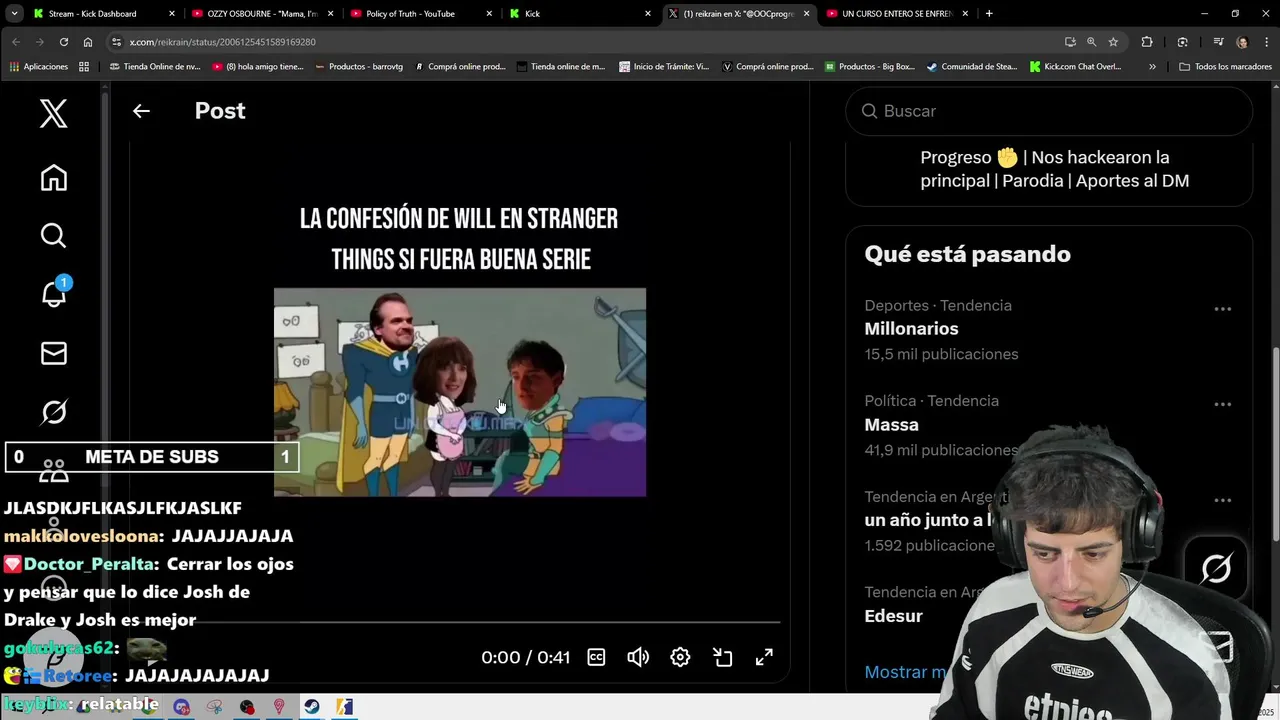Open more options for Massa trend
Image resolution: width=1280 pixels, height=720 pixels.
click(1222, 405)
